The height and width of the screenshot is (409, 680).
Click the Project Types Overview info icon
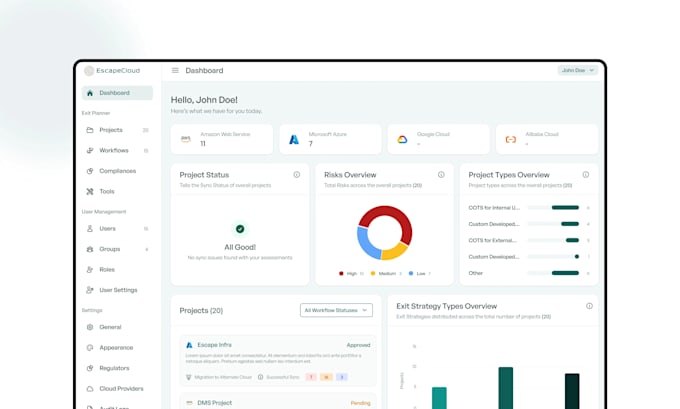tap(585, 175)
